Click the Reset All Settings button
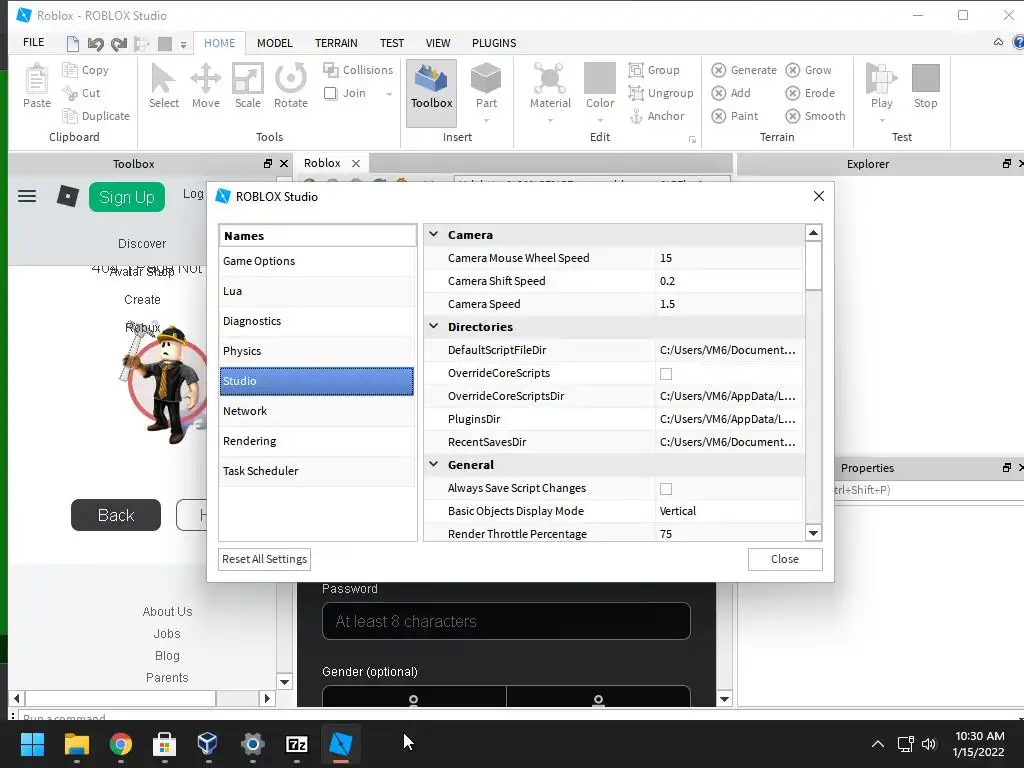The height and width of the screenshot is (768, 1024). [x=264, y=559]
